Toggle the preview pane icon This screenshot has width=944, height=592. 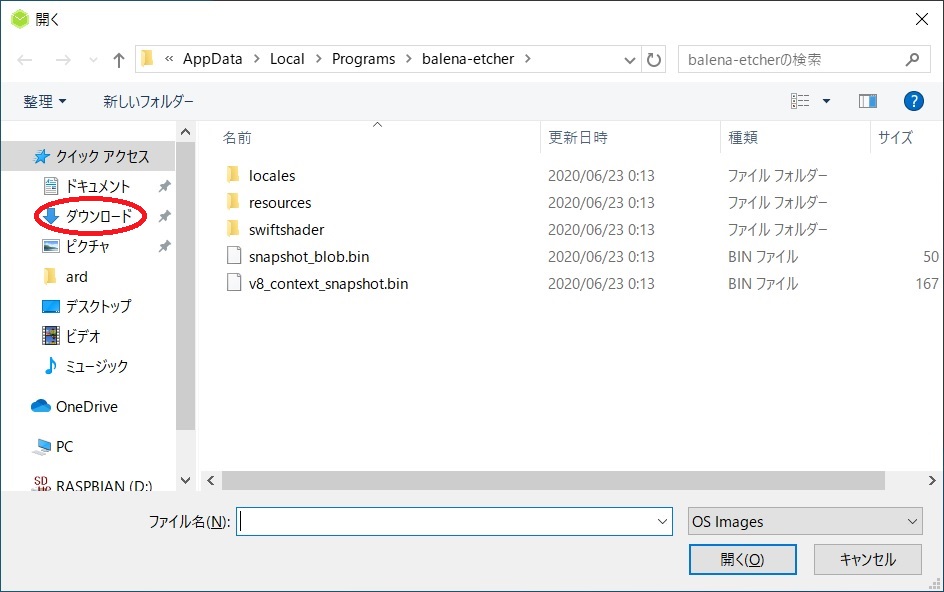[867, 101]
